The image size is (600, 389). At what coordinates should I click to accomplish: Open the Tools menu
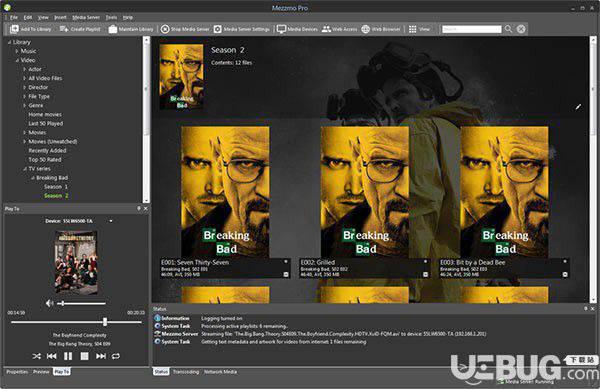tap(111, 17)
